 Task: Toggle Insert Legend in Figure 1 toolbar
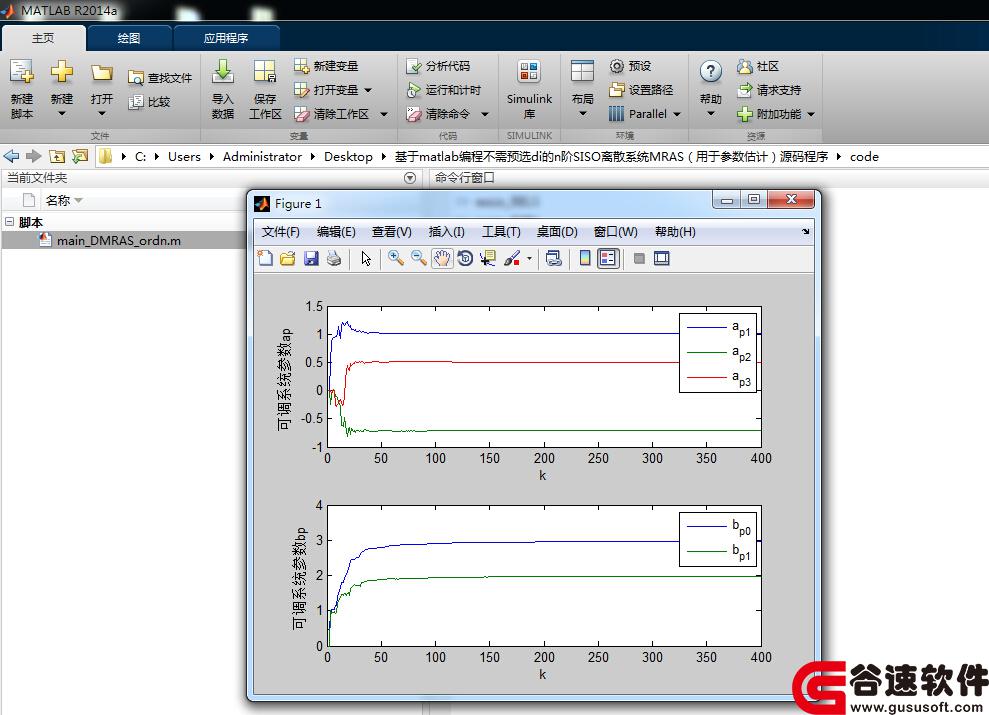click(x=608, y=258)
